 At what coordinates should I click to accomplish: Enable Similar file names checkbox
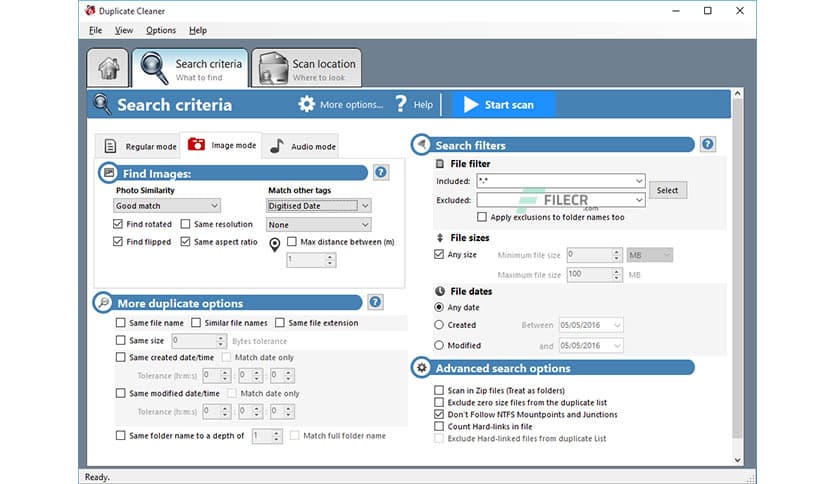(196, 322)
